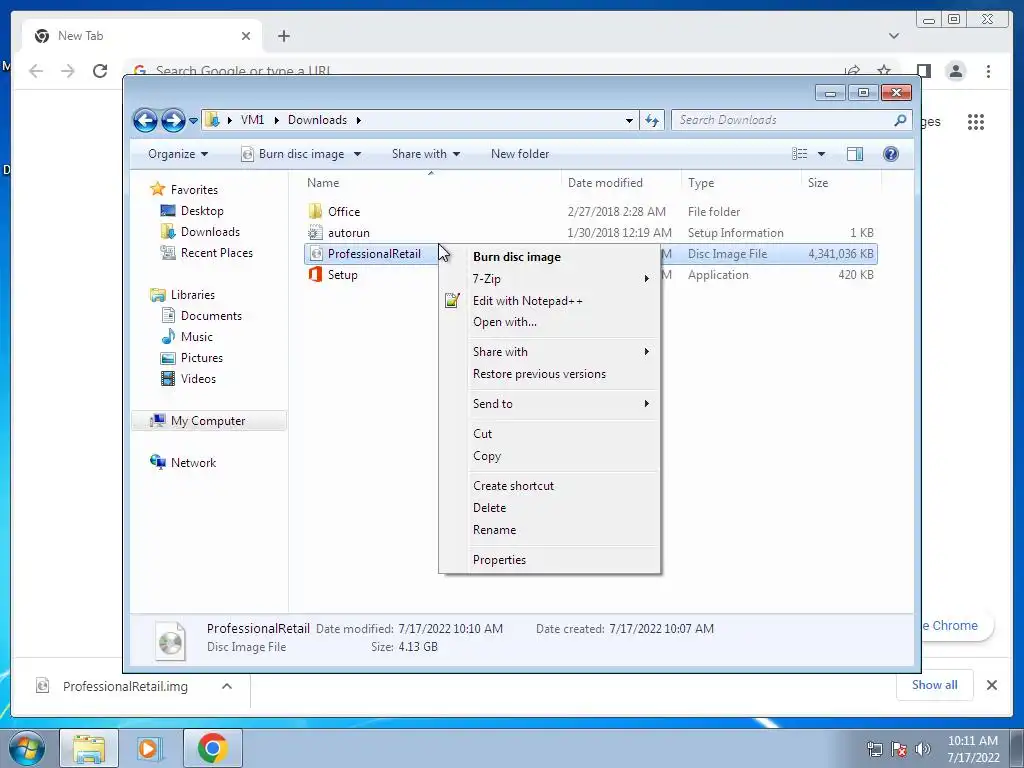Open Downloads in the navigation pane

(x=210, y=232)
